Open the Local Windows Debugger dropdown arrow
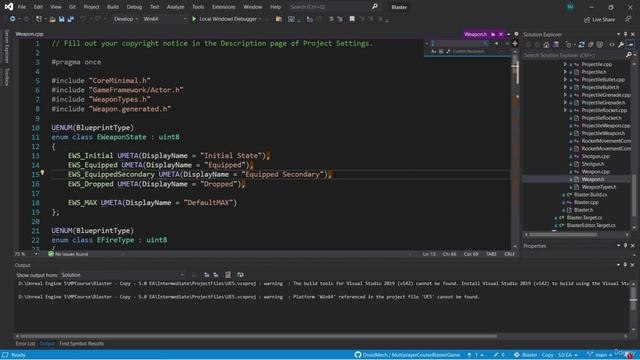This screenshot has height=360, width=640. point(260,19)
